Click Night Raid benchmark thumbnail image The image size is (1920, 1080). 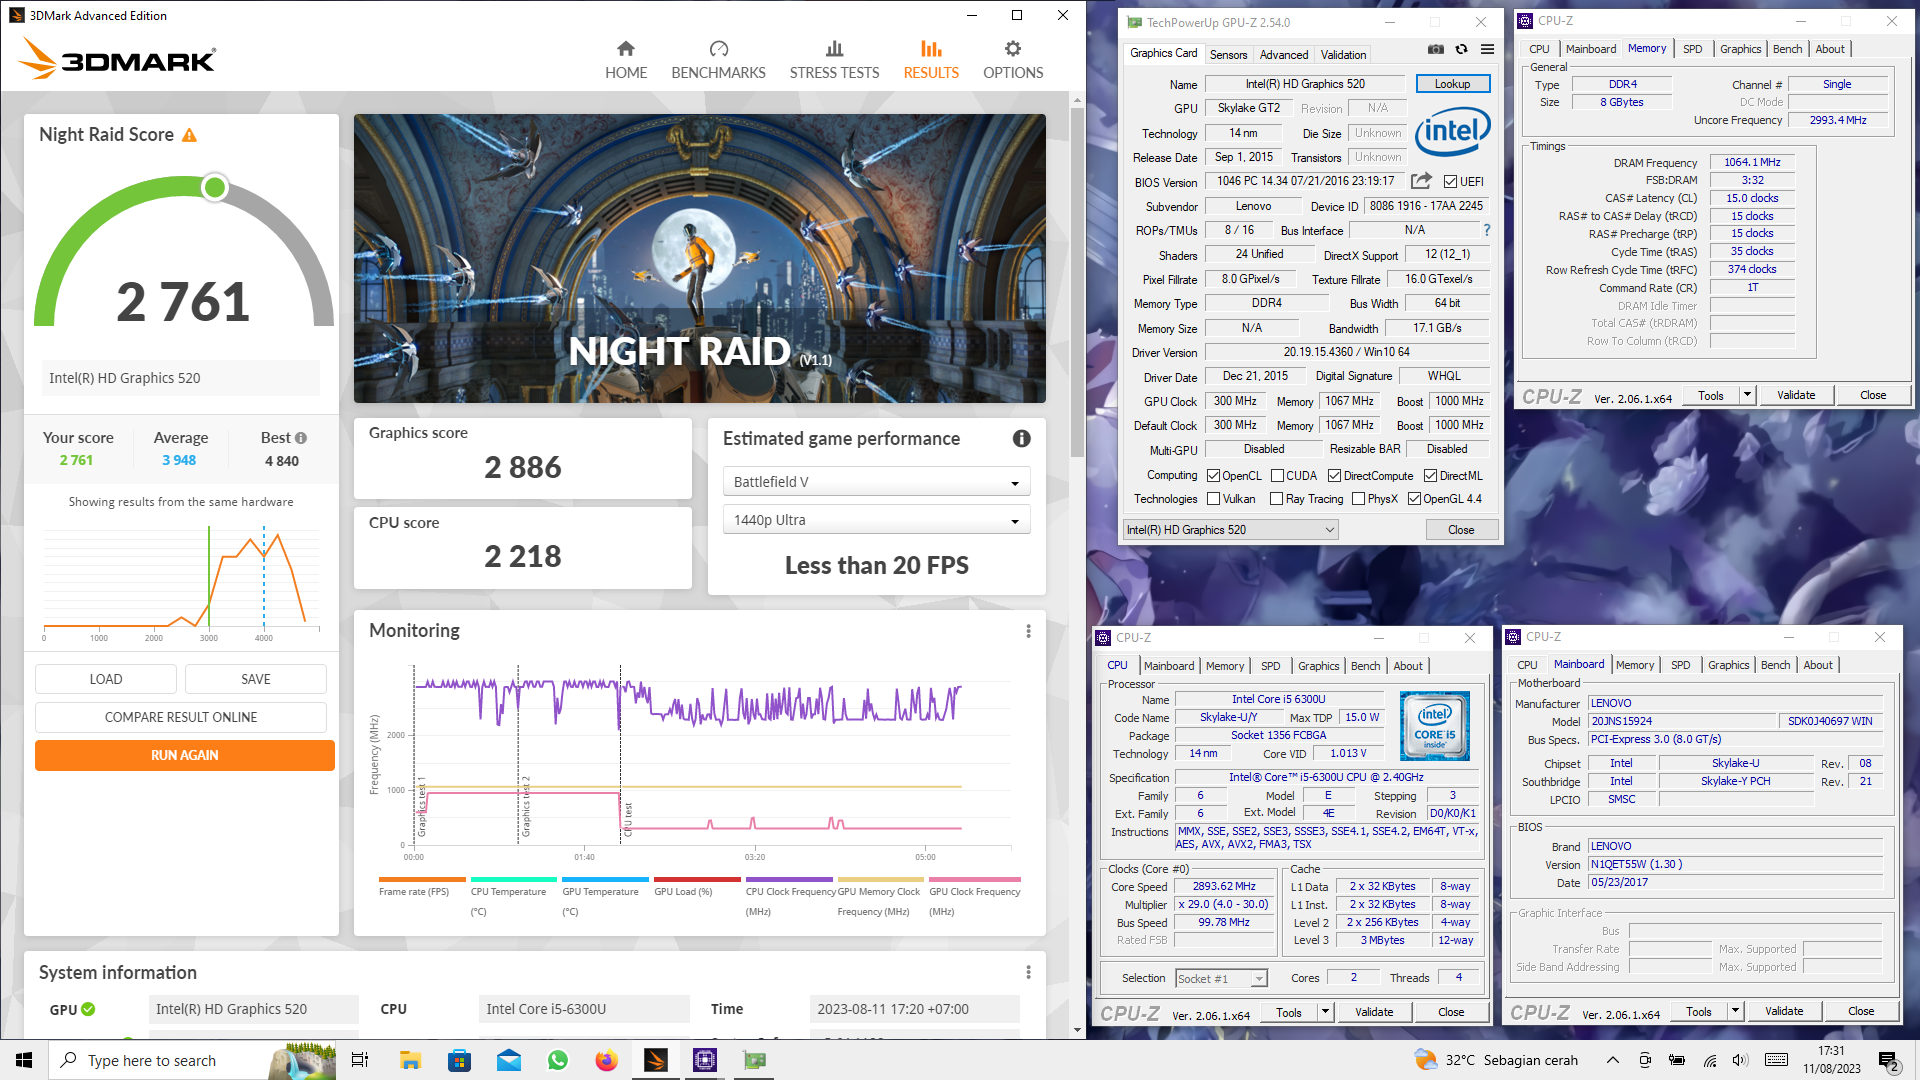click(x=700, y=258)
